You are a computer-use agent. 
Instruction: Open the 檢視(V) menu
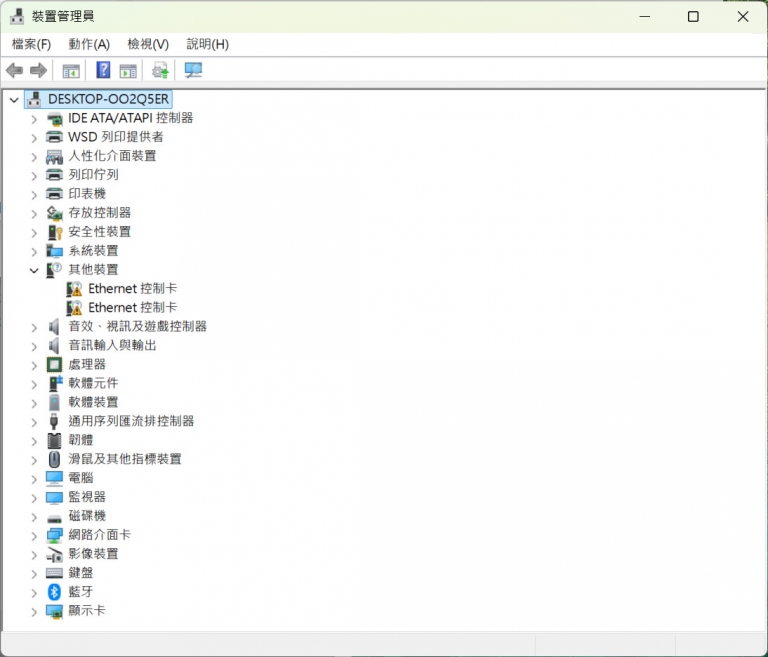tap(148, 44)
